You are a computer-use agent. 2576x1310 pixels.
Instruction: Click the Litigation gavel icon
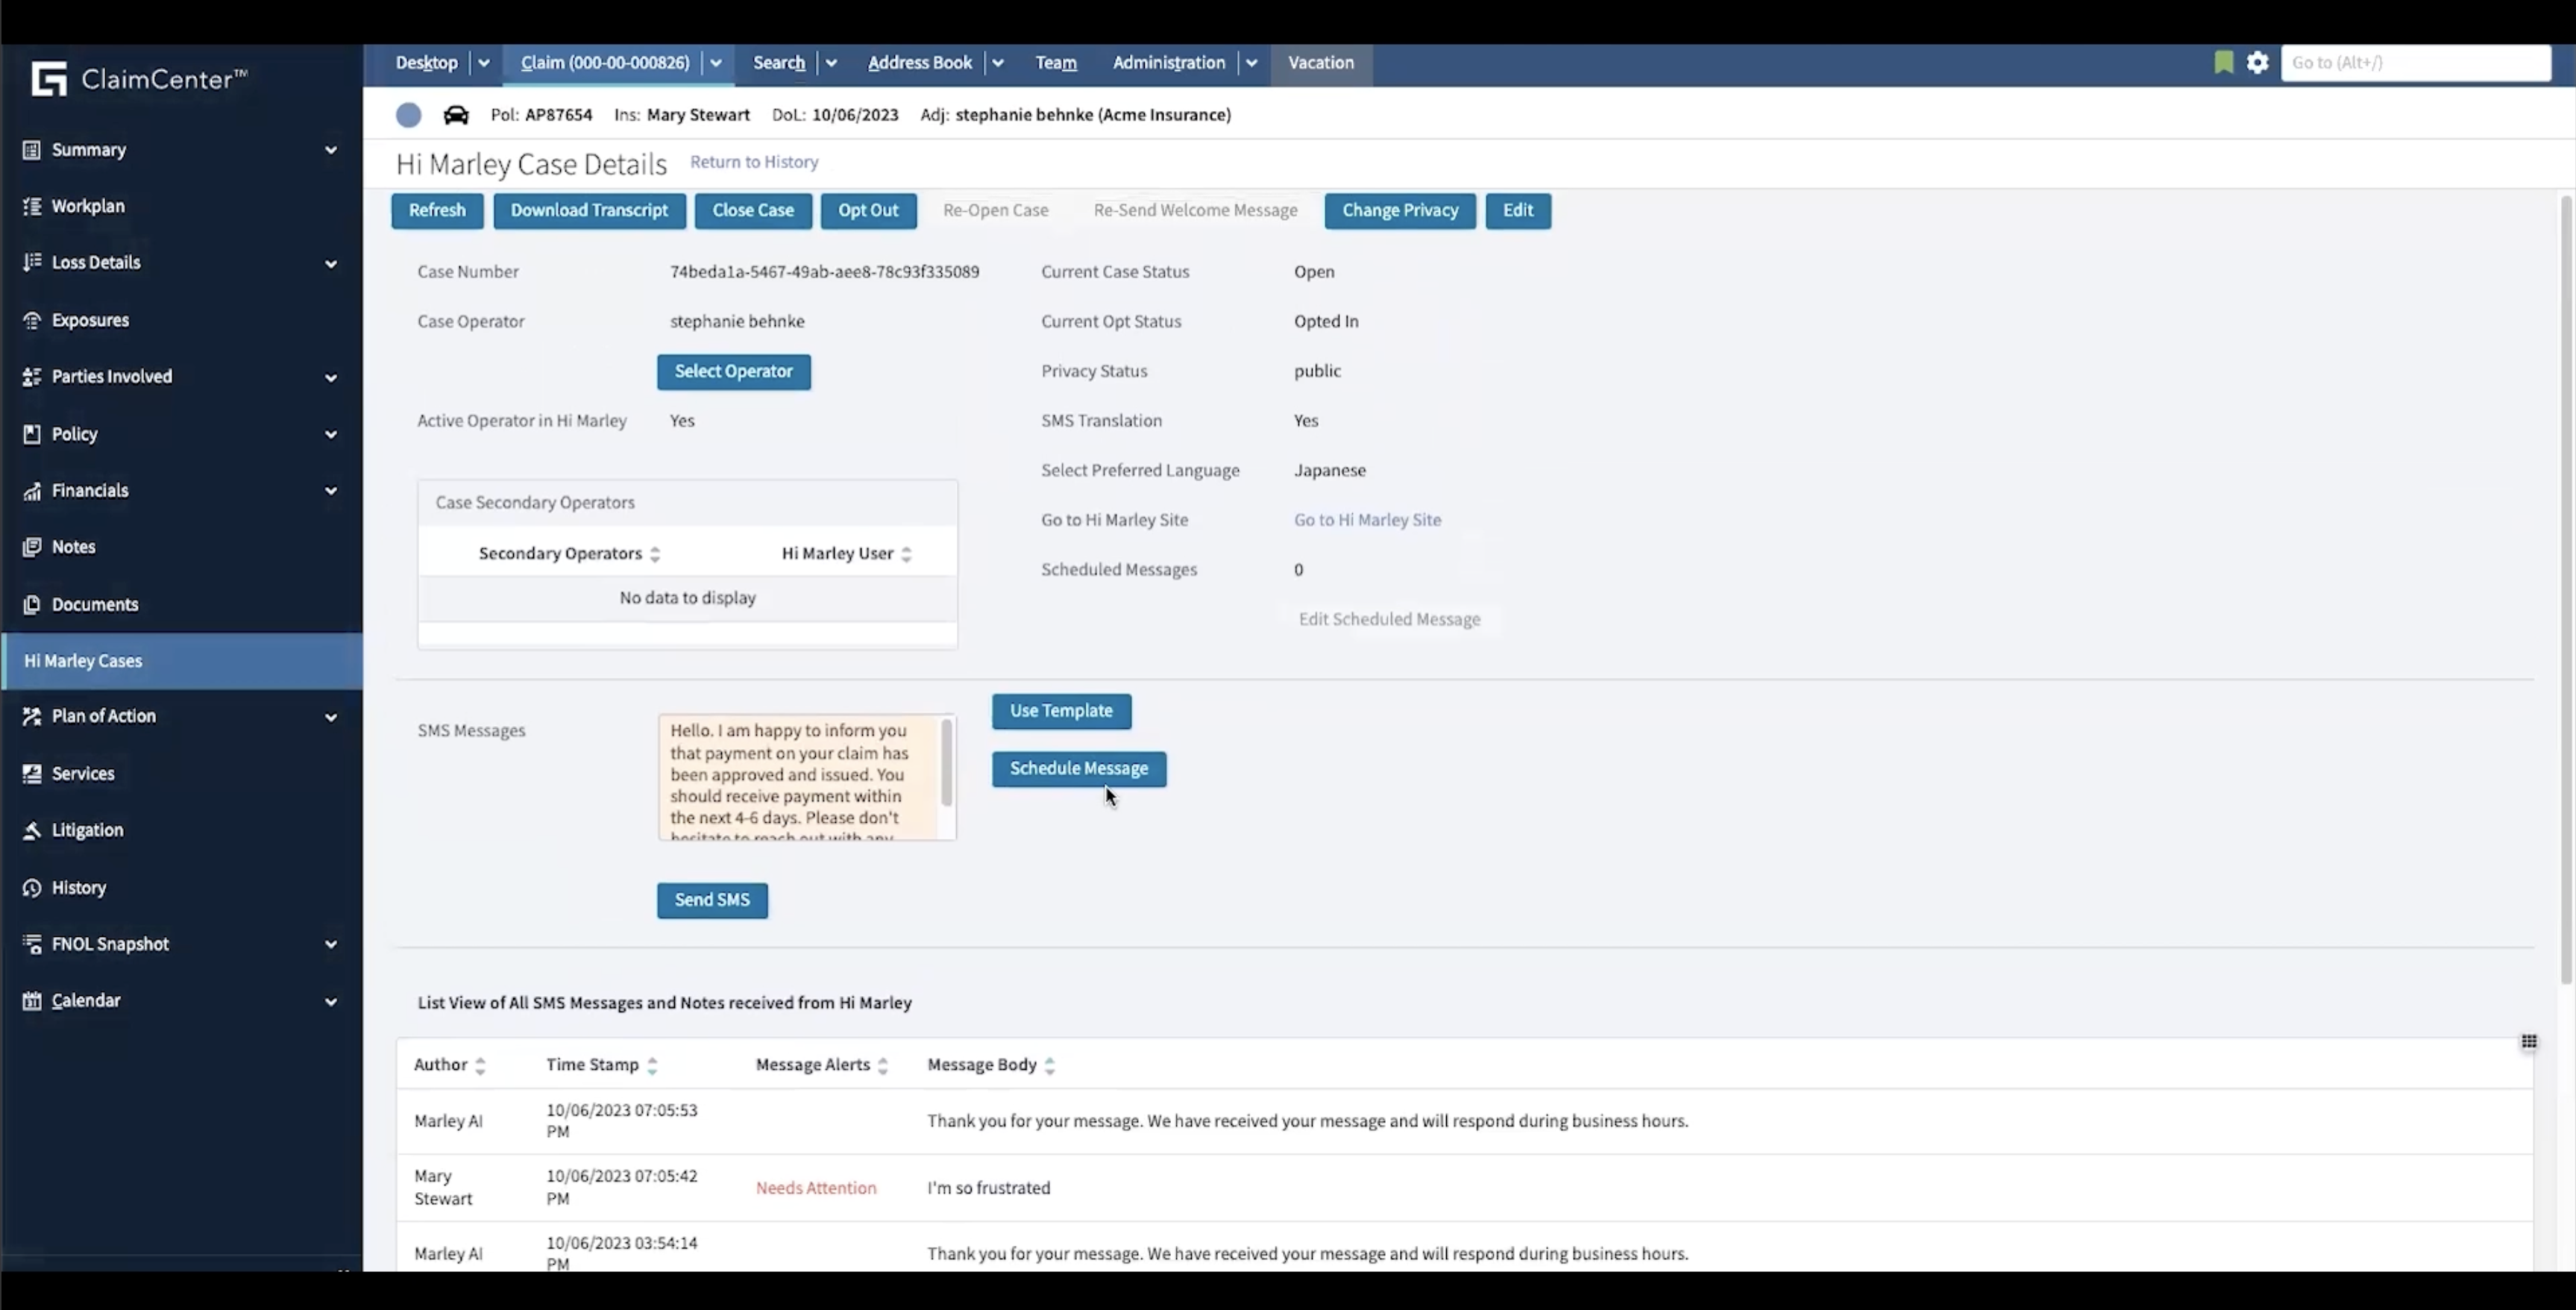click(x=32, y=830)
